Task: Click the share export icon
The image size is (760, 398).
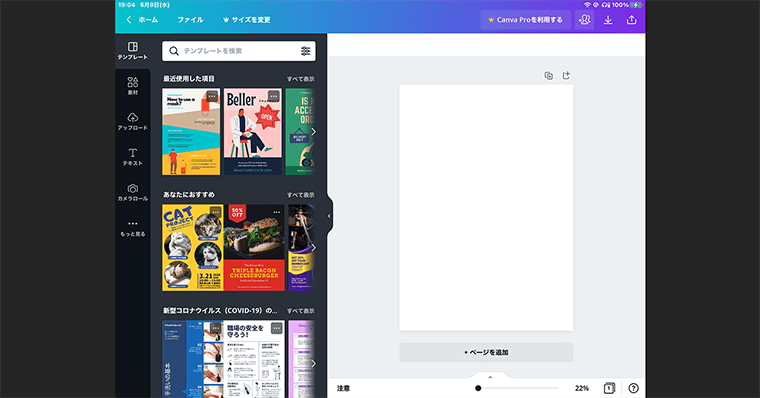Action: (x=631, y=20)
